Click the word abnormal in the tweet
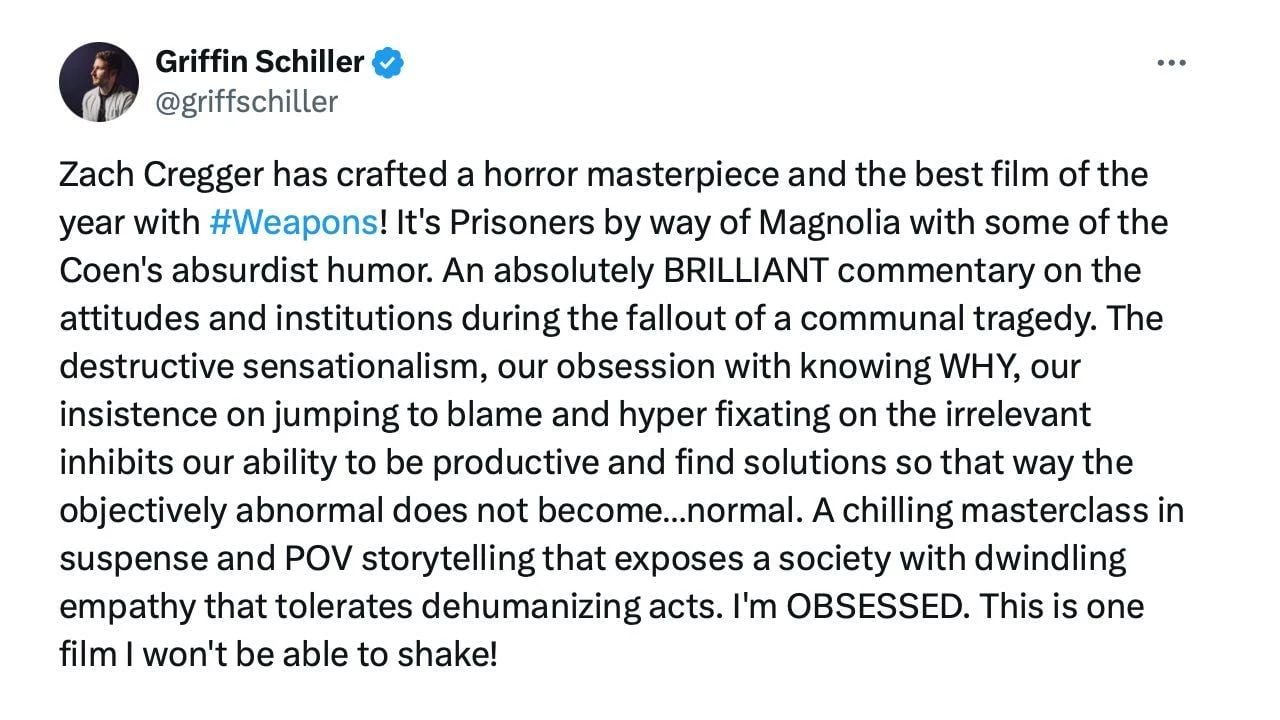 point(314,512)
